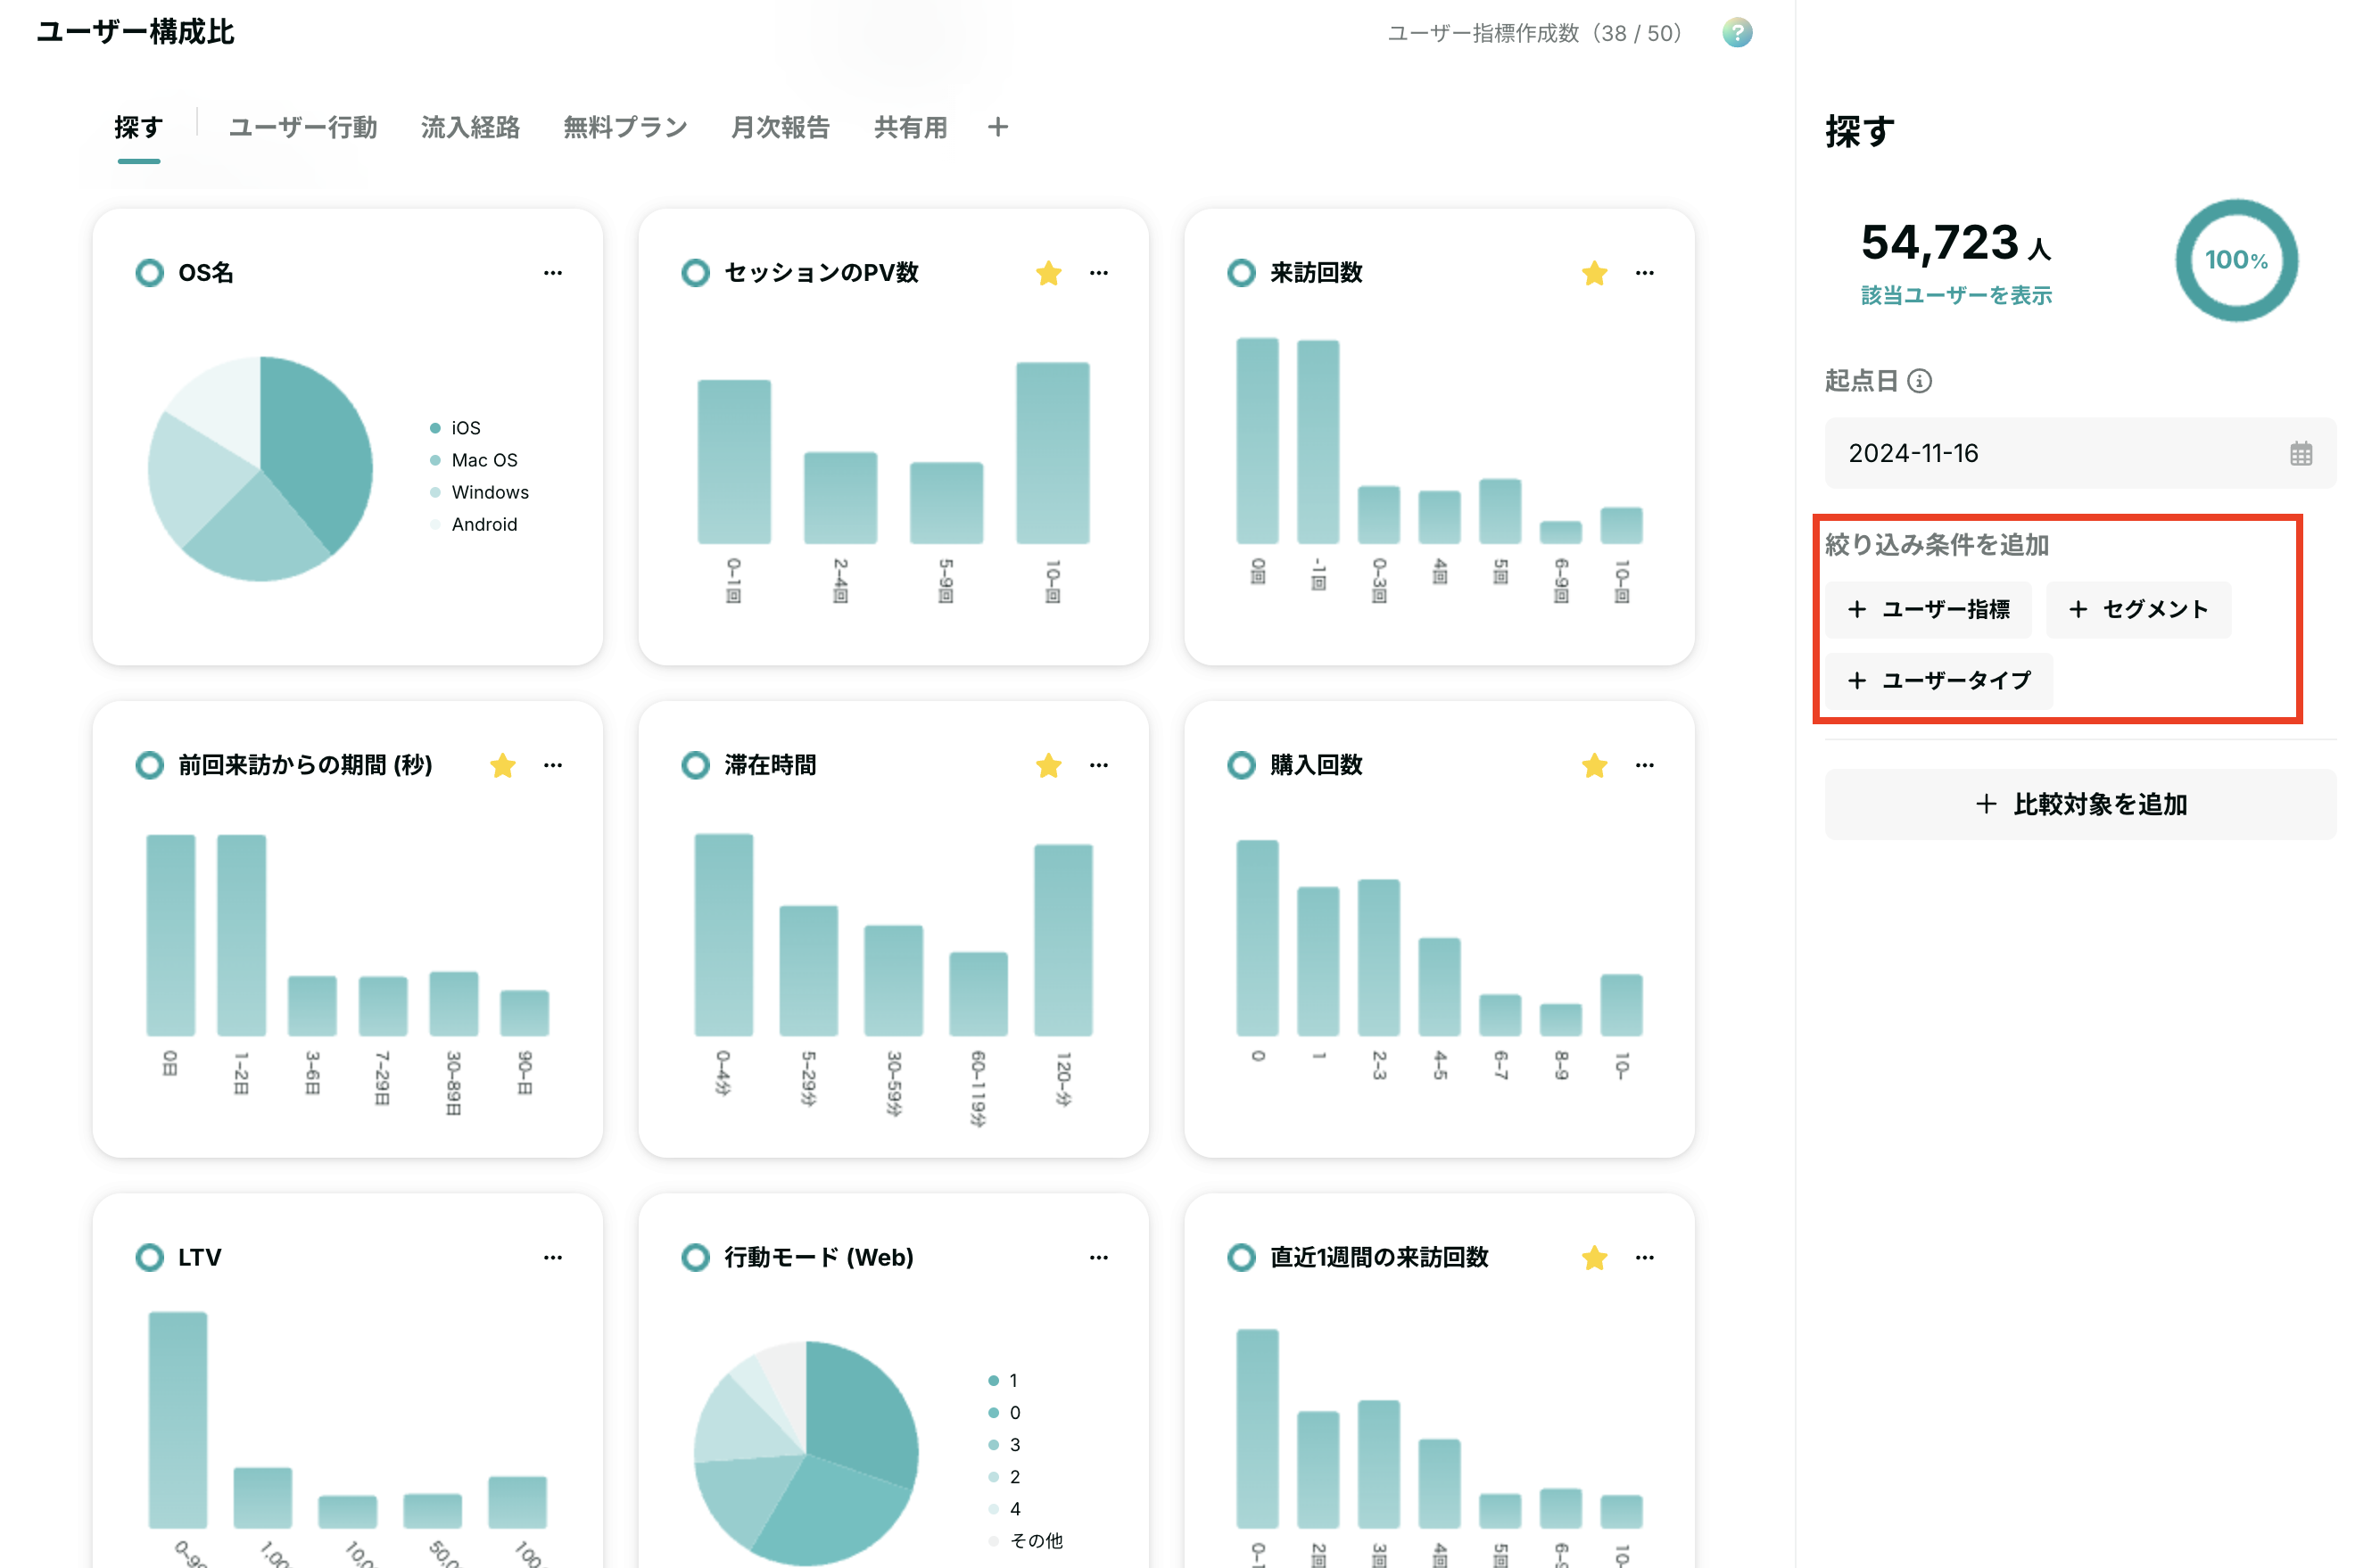The image size is (2355, 1568).
Task: Open the more menu on 購入回数 card
Action: [x=1645, y=765]
